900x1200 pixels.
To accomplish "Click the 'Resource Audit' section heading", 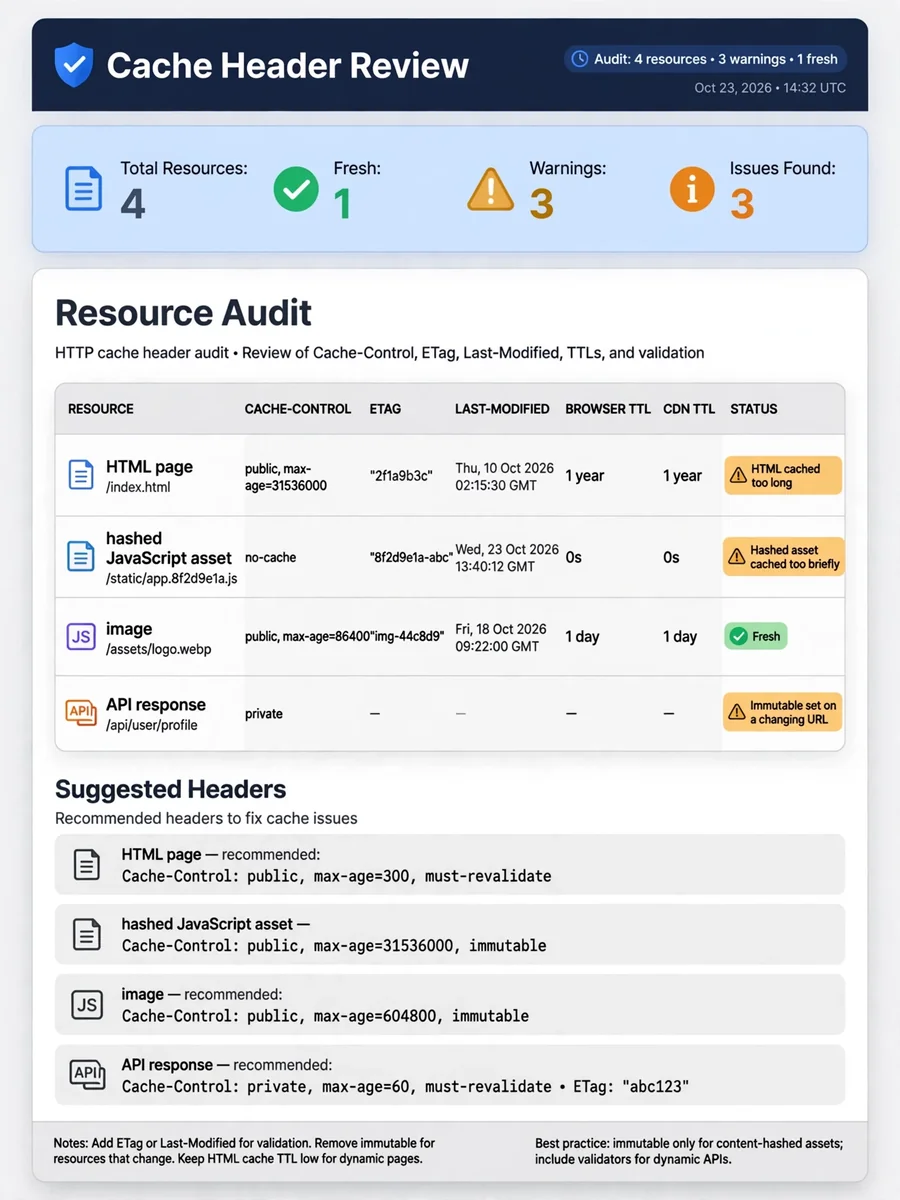I will 183,313.
